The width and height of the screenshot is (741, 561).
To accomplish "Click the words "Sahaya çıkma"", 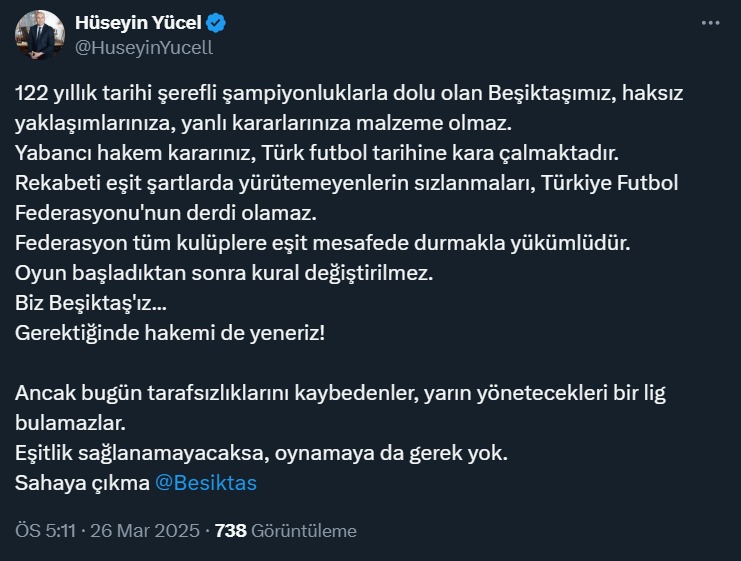I will click(x=82, y=482).
